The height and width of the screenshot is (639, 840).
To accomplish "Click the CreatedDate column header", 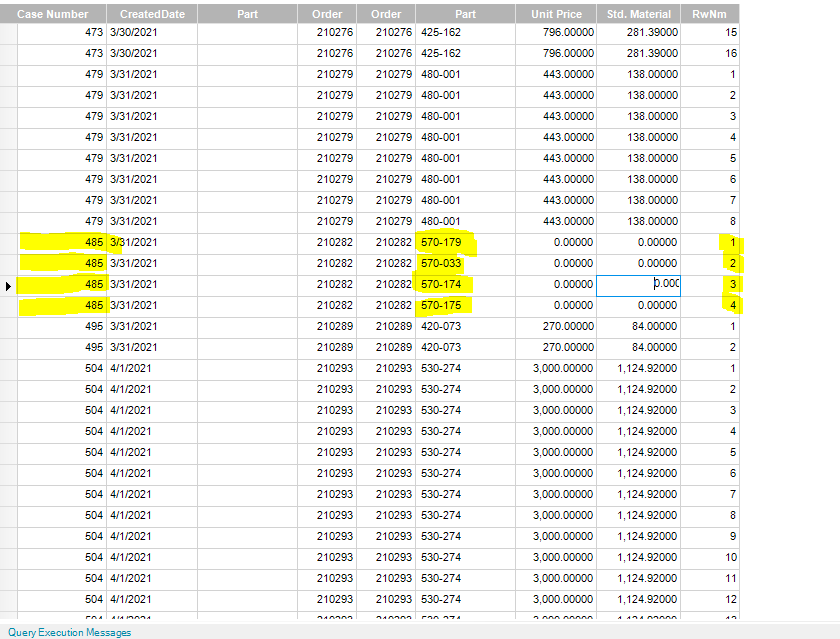I will click(x=152, y=14).
